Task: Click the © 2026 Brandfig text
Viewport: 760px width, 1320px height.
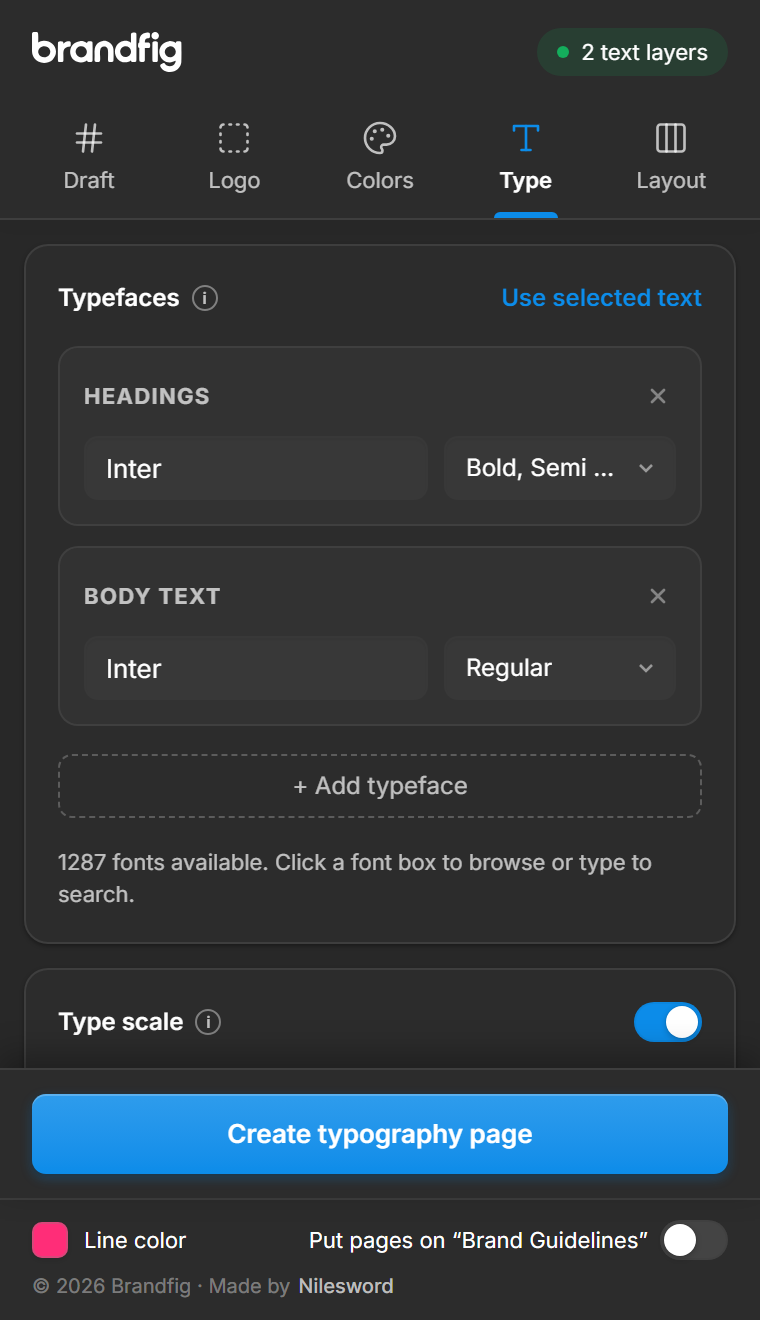Action: click(111, 1286)
